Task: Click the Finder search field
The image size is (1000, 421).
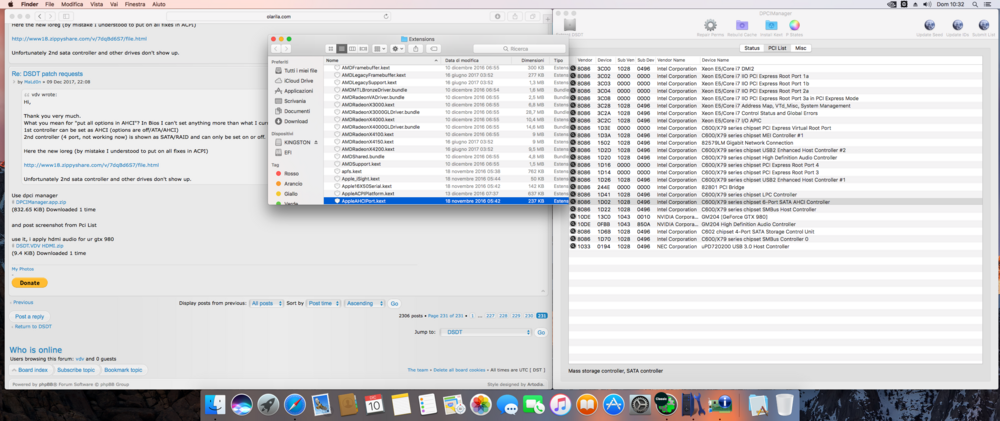Action: click(x=518, y=49)
